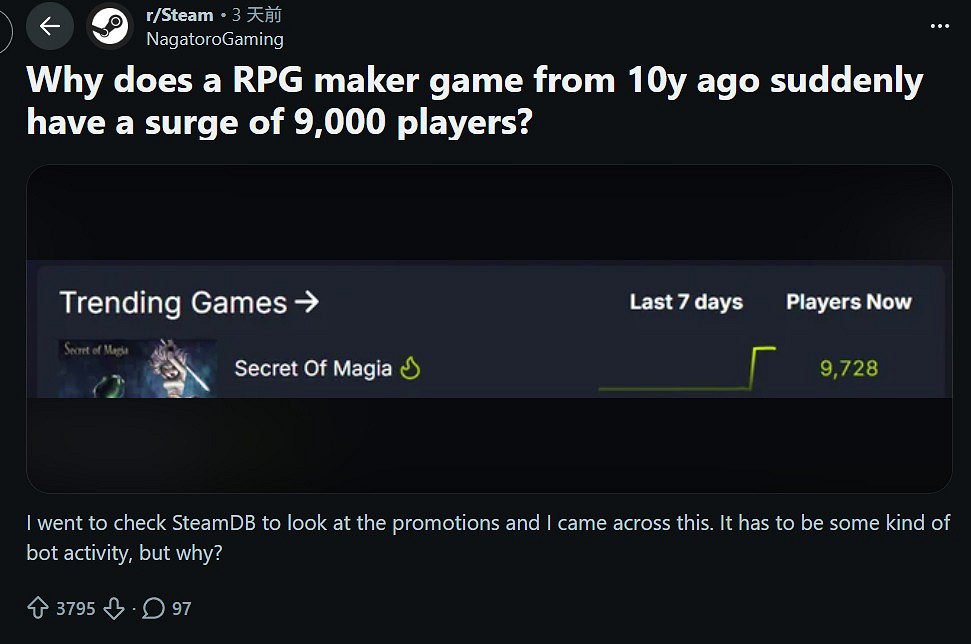This screenshot has height=644, width=971.
Task: Open the r/Steam subreddit avatar icon
Action: (110, 27)
